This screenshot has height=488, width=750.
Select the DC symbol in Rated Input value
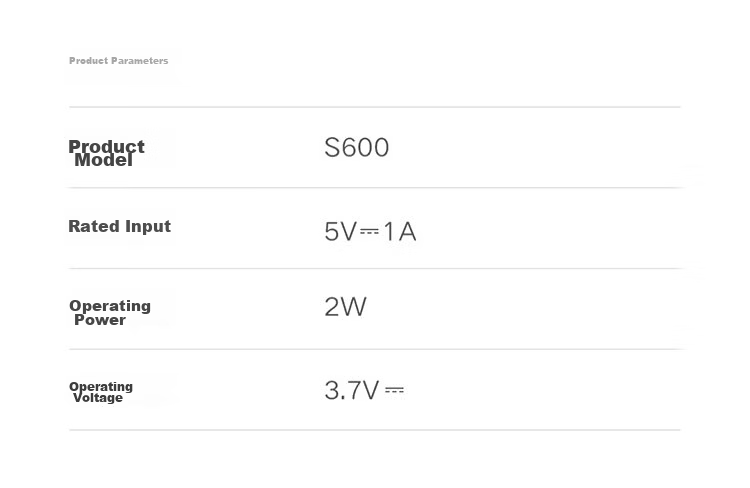point(369,232)
